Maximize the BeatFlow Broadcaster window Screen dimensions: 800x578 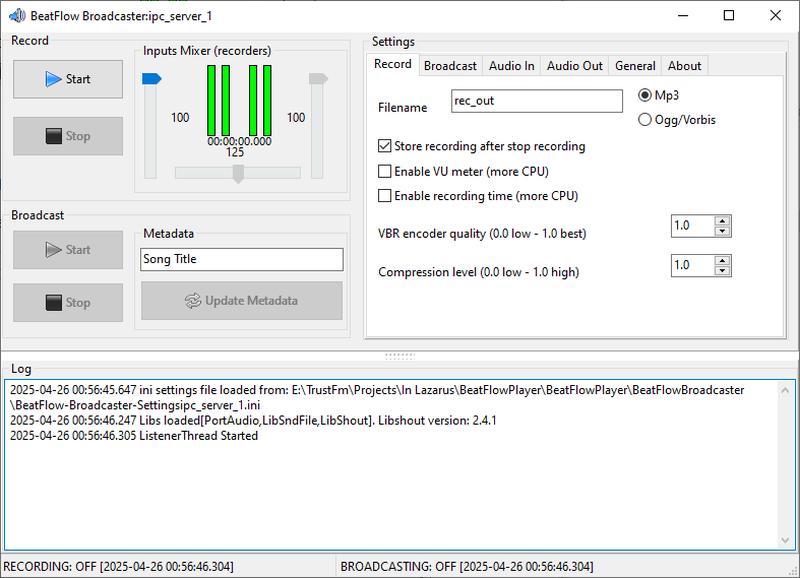(x=729, y=16)
